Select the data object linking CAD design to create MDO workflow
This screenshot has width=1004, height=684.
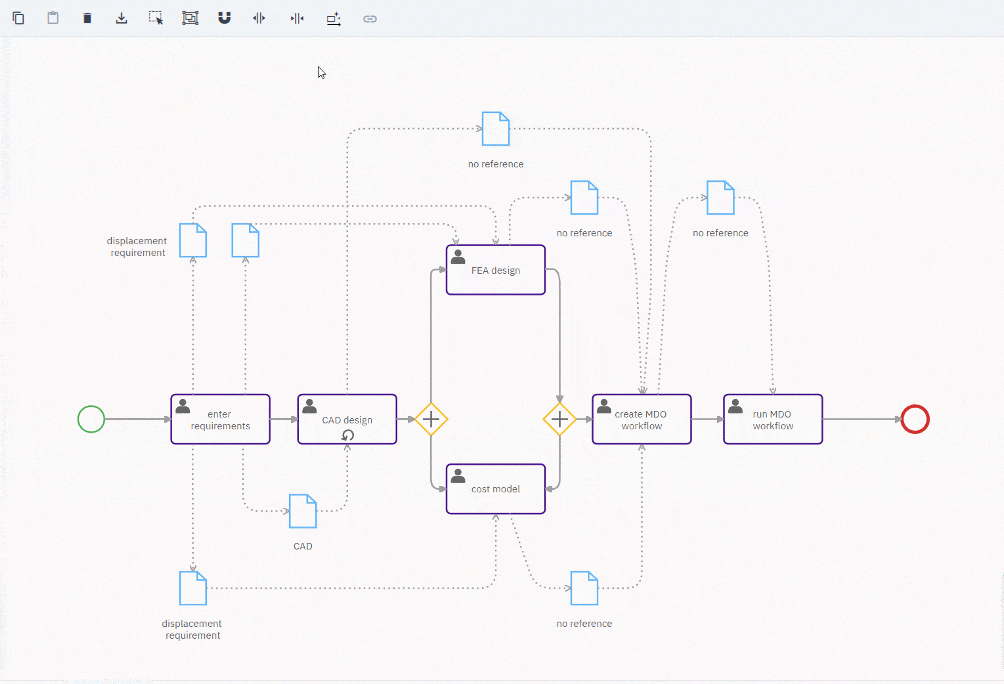click(496, 129)
